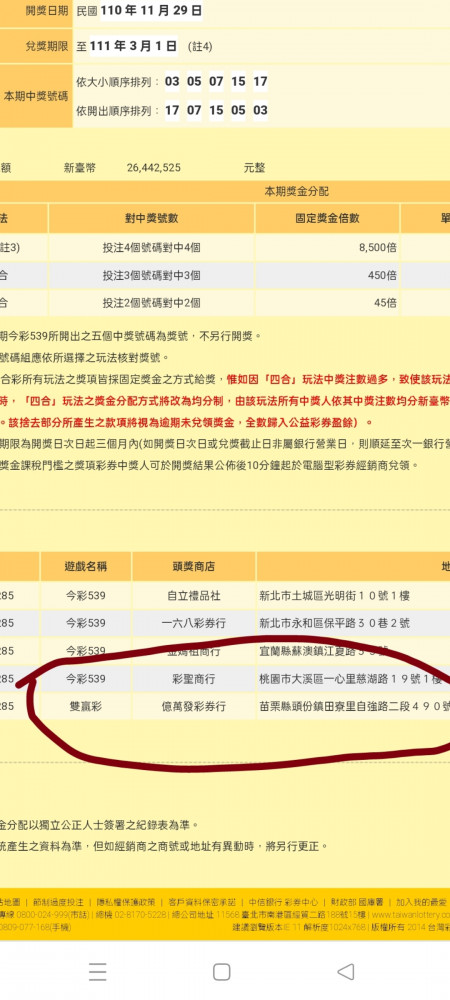Click the draw date 110 年 11 月 29 日
The height and width of the screenshot is (1000, 450).
pyautogui.click(x=152, y=11)
